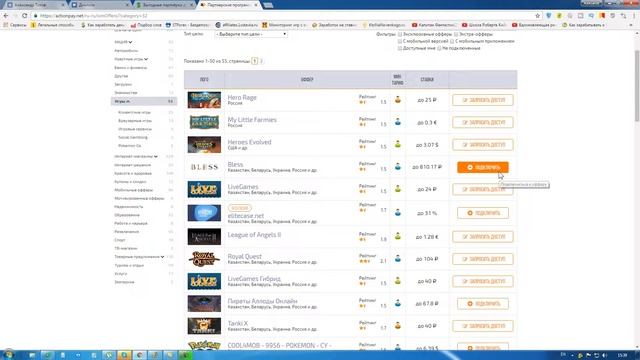Click the 'Подключить' button for Bless

(482, 167)
